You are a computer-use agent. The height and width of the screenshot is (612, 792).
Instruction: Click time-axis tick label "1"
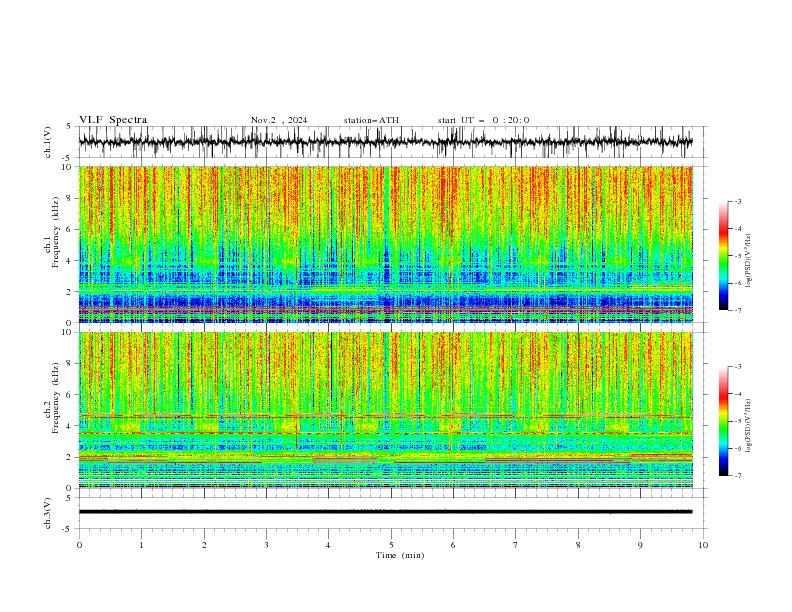[141, 545]
